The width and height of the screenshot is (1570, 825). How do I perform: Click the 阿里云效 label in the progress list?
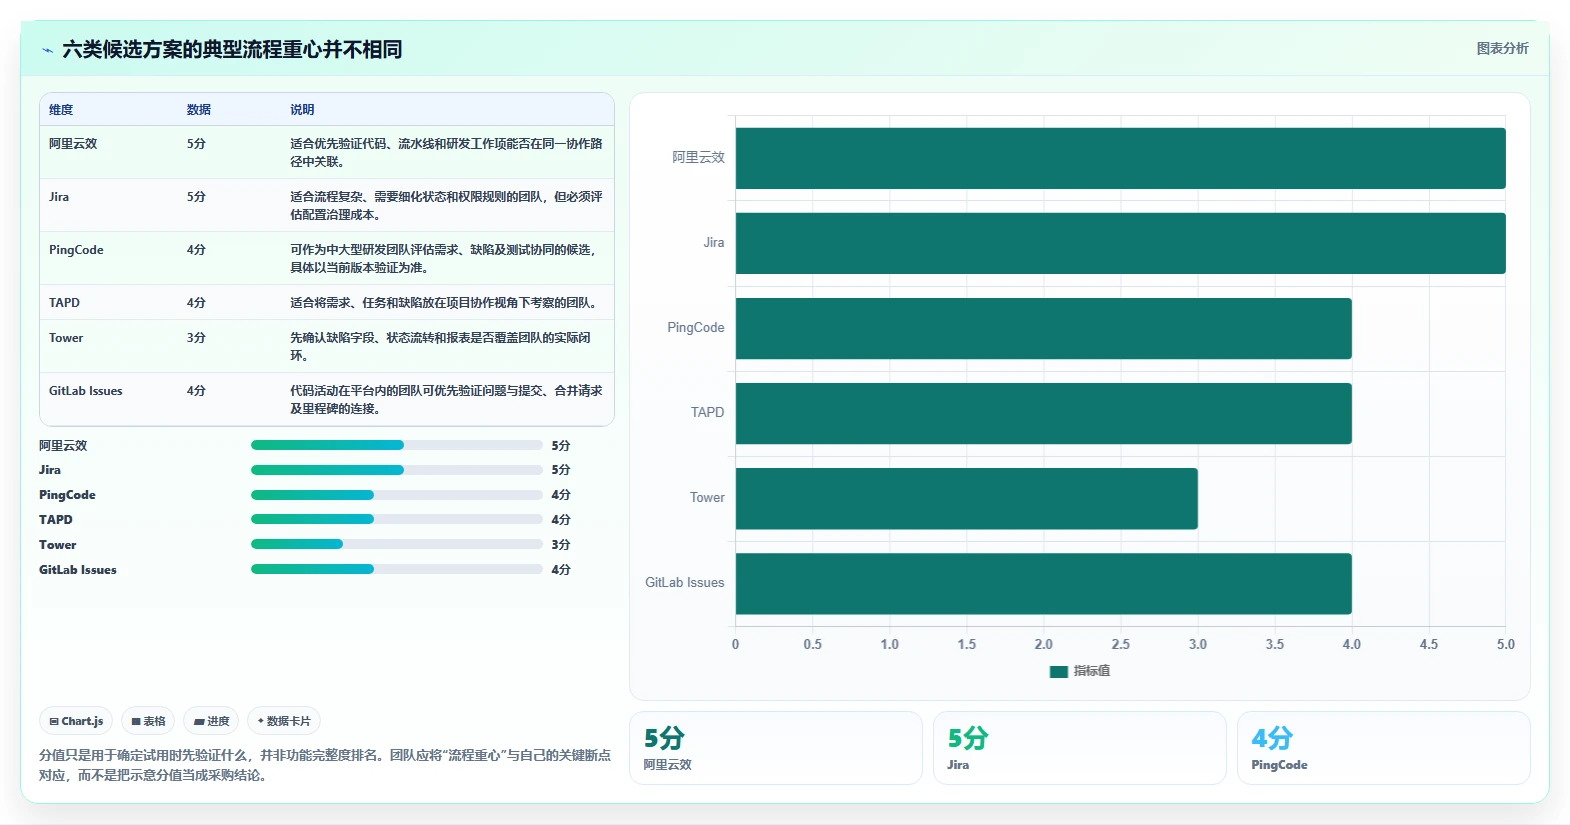63,446
